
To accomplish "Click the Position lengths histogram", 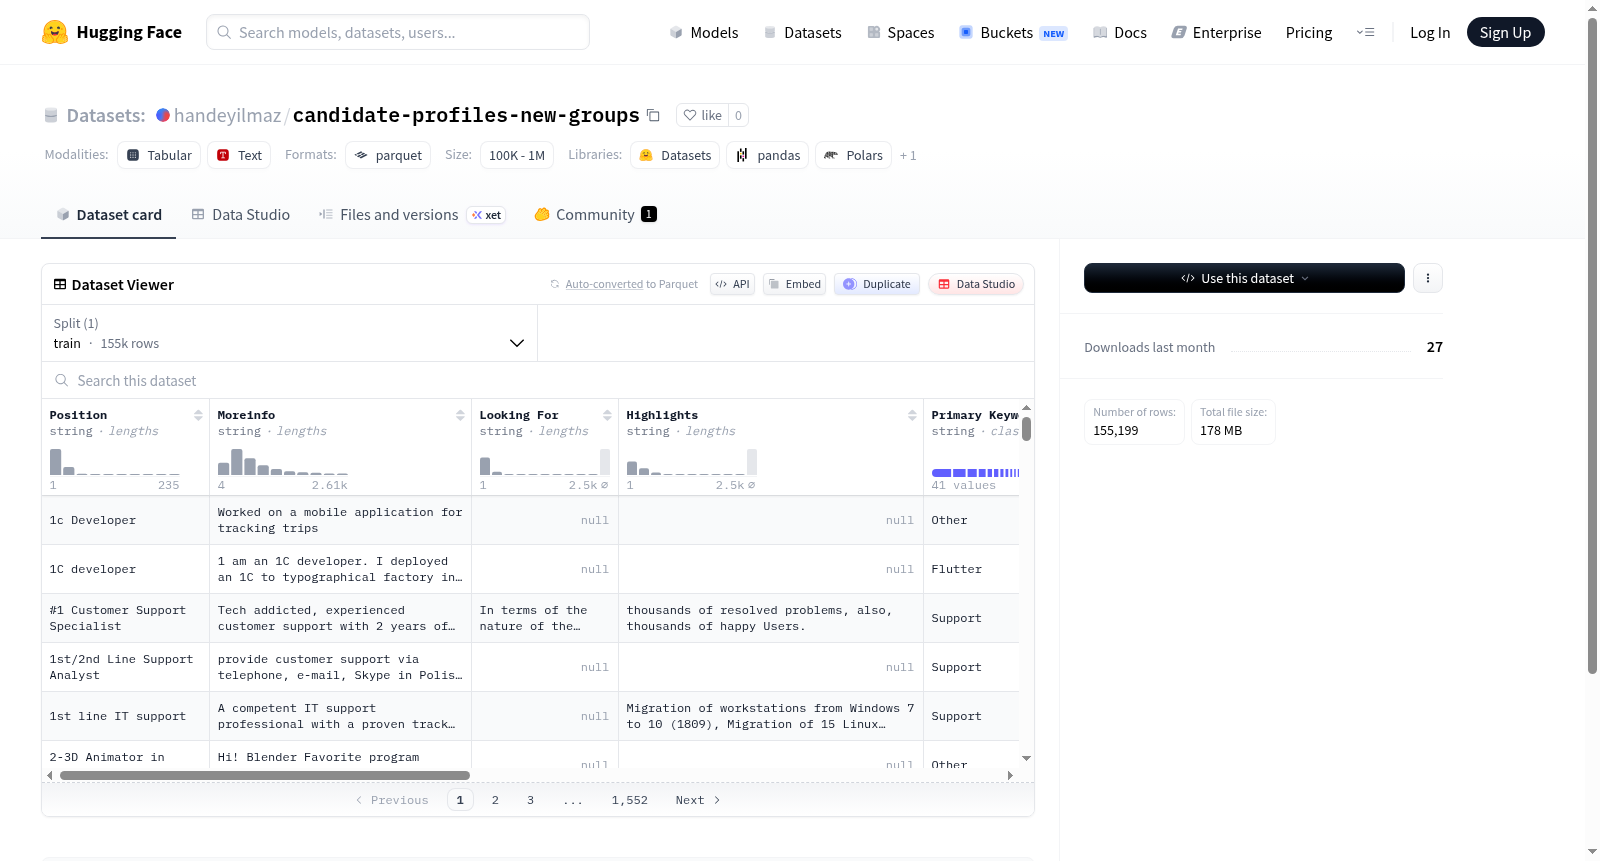I will [115, 461].
